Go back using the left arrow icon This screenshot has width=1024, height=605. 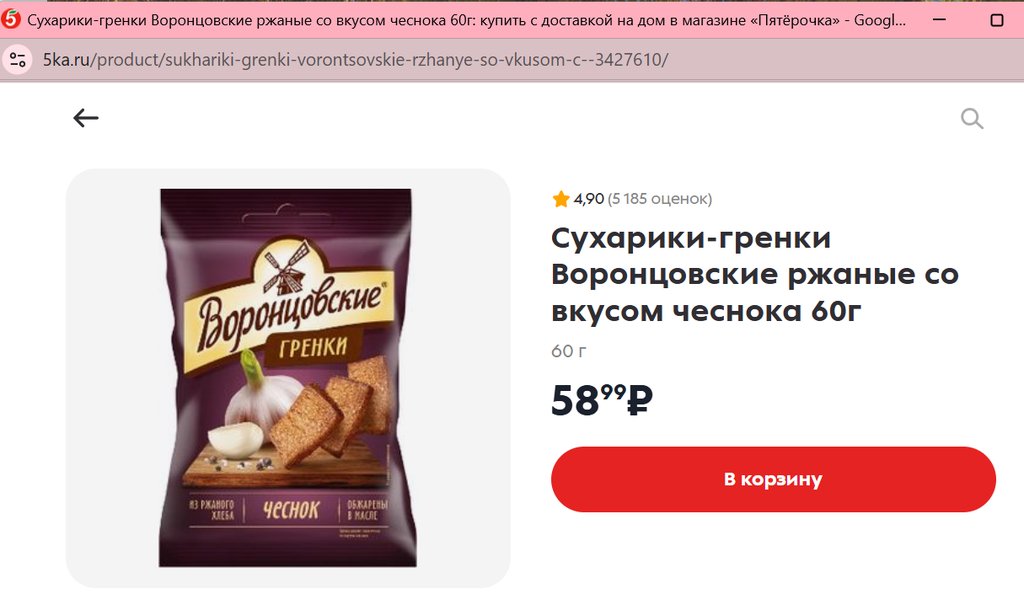86,118
